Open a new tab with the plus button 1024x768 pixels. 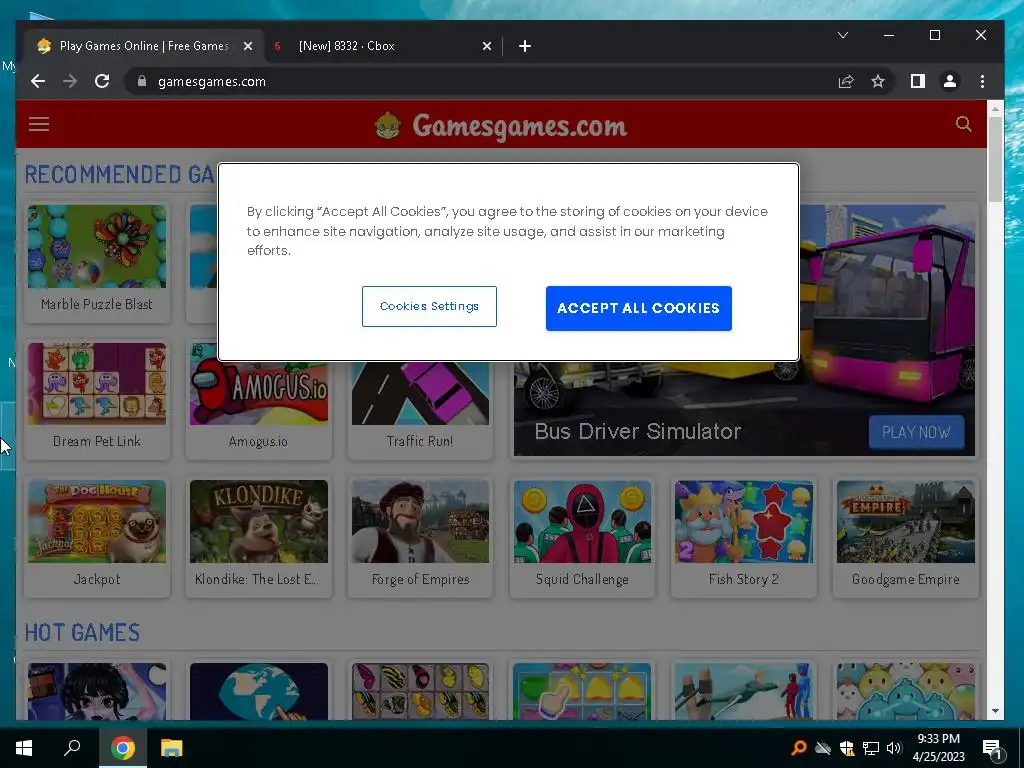coord(524,46)
